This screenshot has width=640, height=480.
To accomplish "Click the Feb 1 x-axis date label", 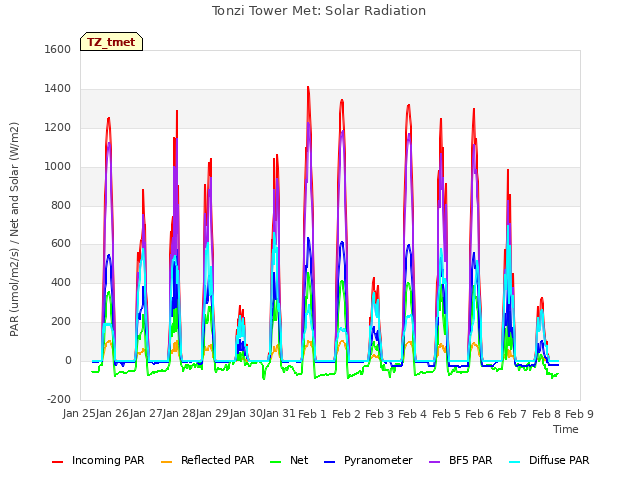I will click(313, 414).
